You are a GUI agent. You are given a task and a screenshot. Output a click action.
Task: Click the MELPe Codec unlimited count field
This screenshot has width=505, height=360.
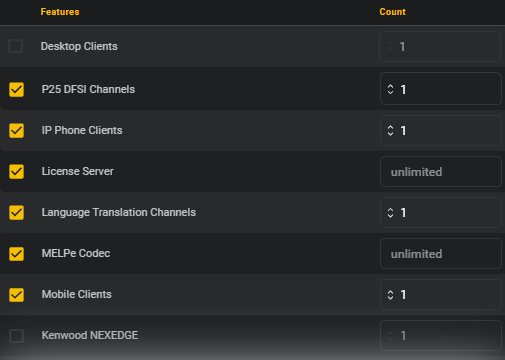click(441, 254)
